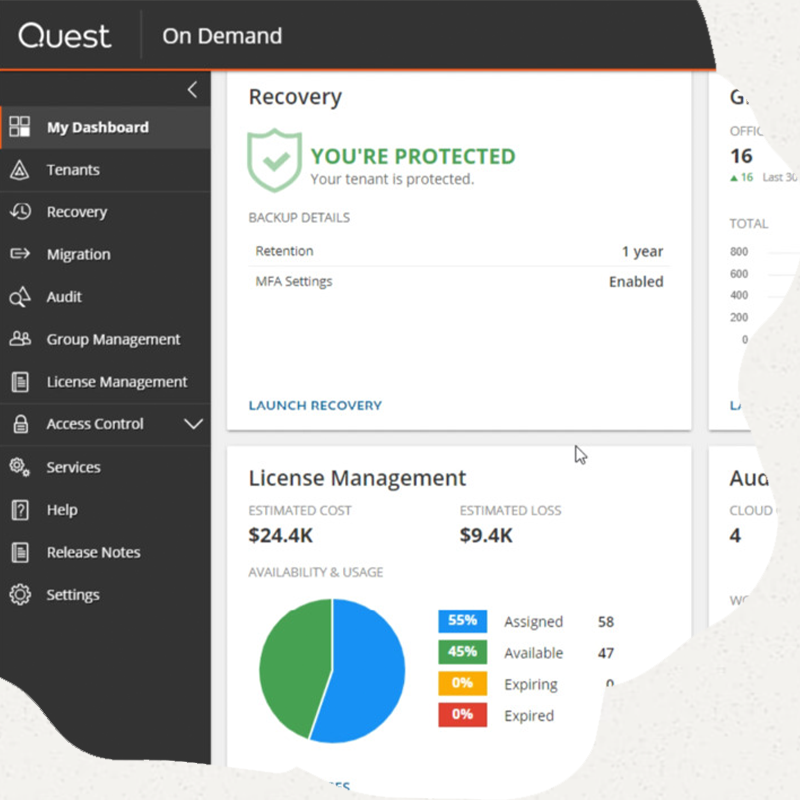Navigate to Group Management
This screenshot has height=800, width=800.
(105, 339)
